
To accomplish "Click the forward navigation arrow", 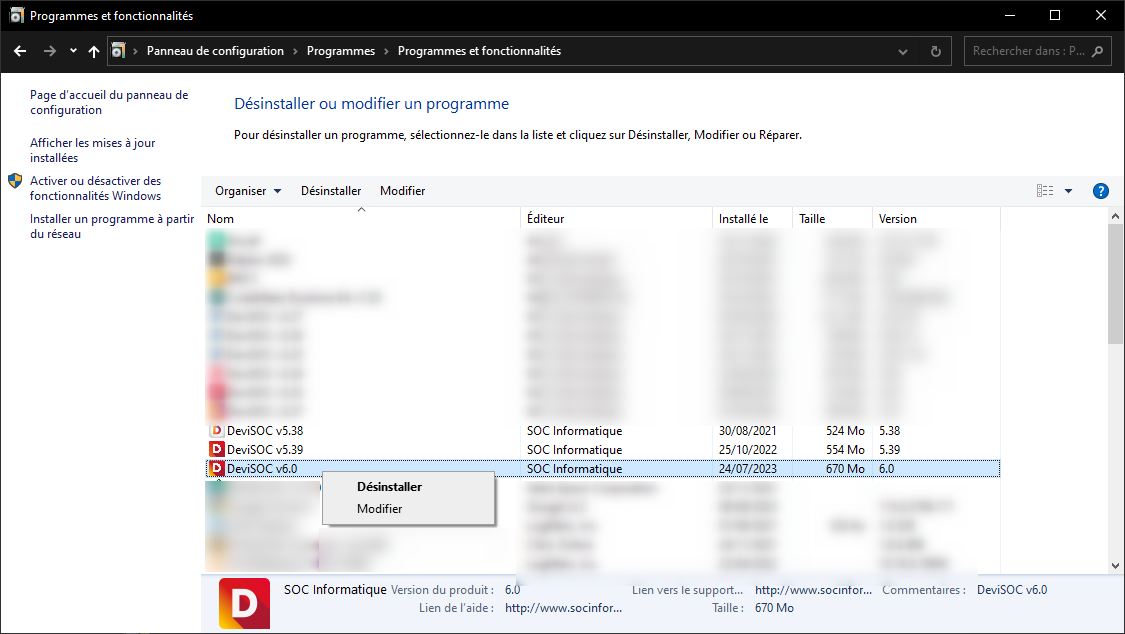I will click(50, 51).
